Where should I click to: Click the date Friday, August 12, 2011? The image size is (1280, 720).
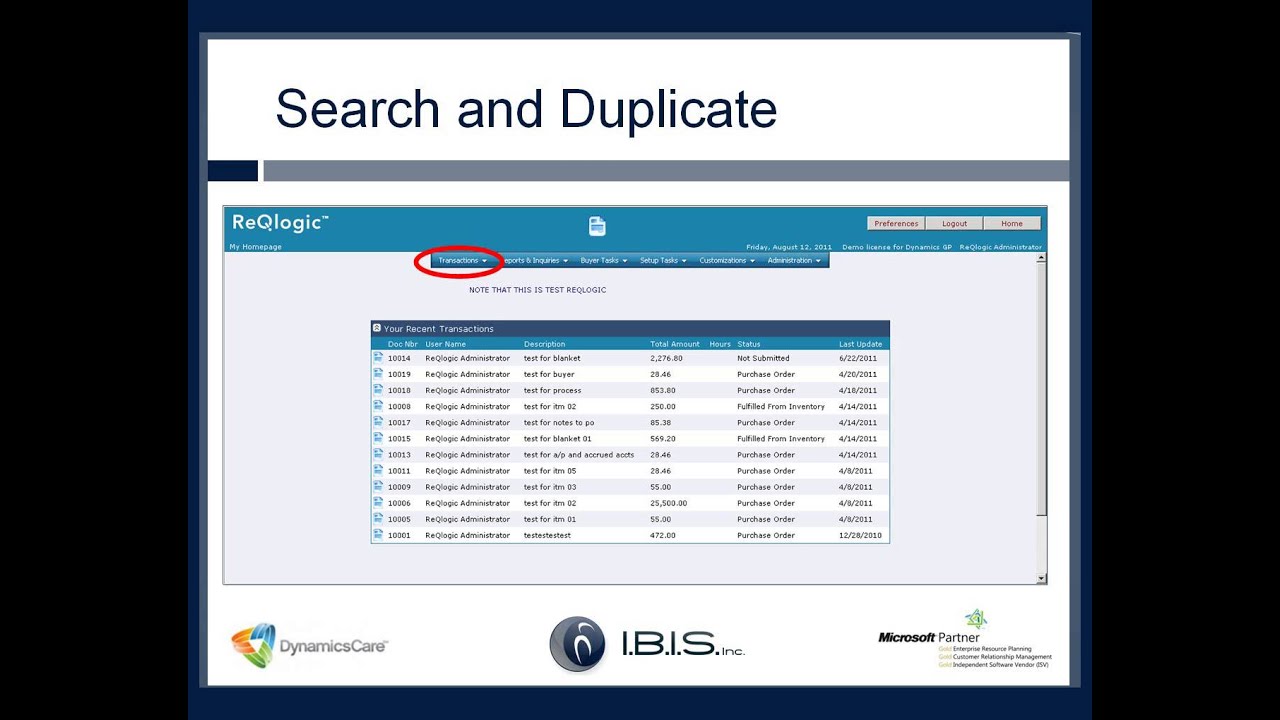coord(789,247)
